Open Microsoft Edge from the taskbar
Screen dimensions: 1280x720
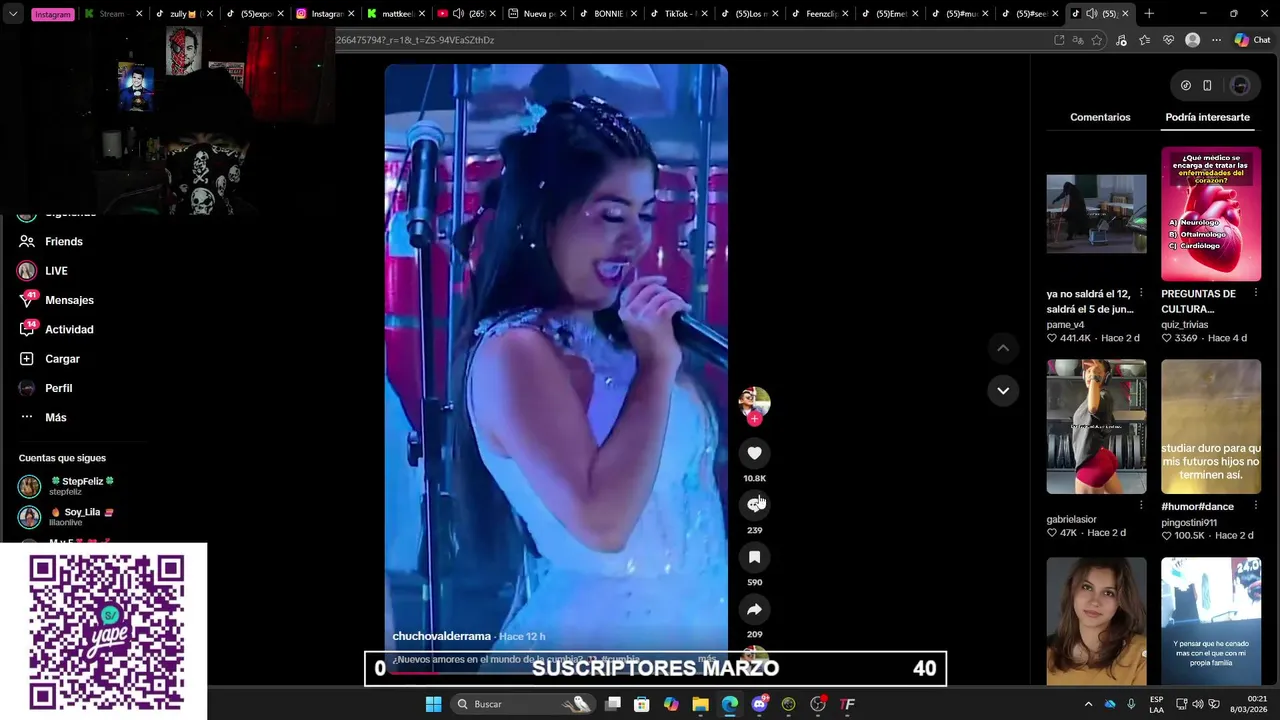pos(730,704)
